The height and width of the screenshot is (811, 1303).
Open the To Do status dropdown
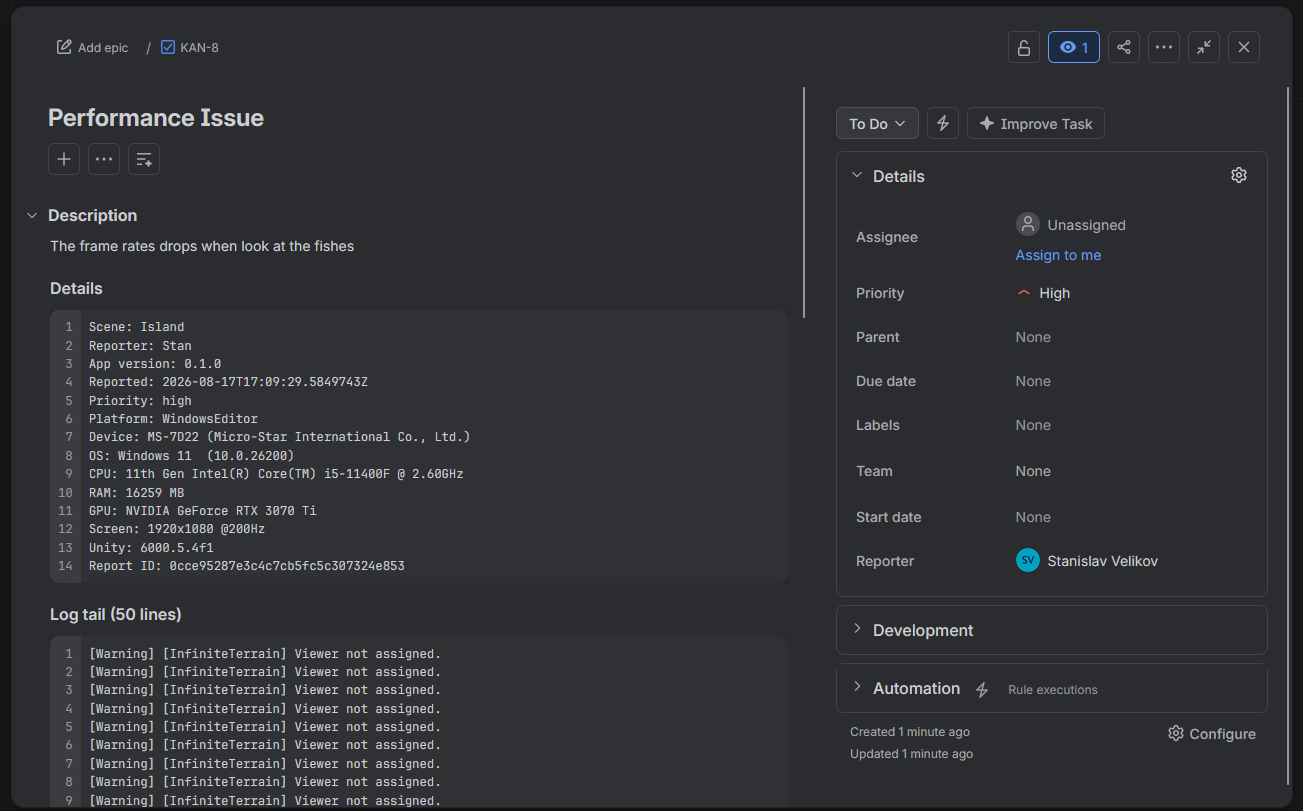[877, 124]
